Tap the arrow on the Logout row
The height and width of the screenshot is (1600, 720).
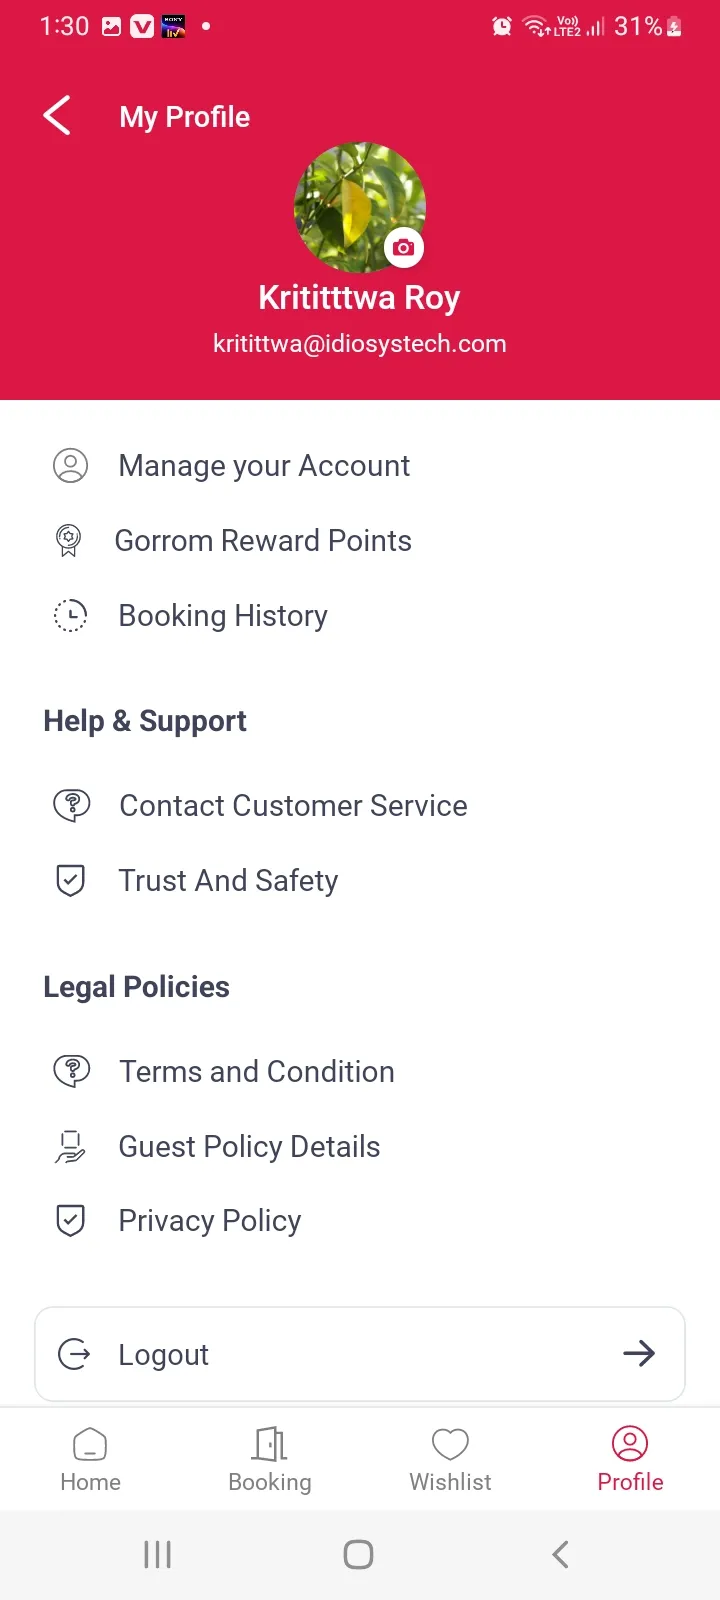(639, 1354)
